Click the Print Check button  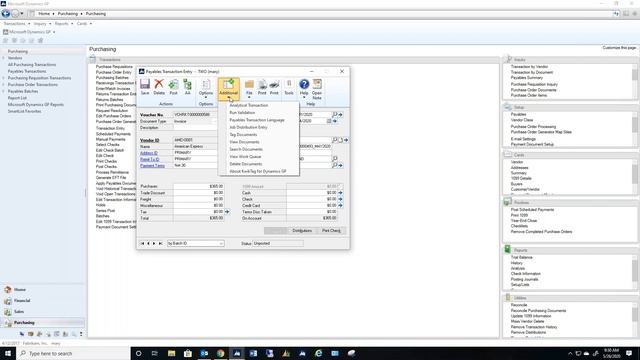331,231
